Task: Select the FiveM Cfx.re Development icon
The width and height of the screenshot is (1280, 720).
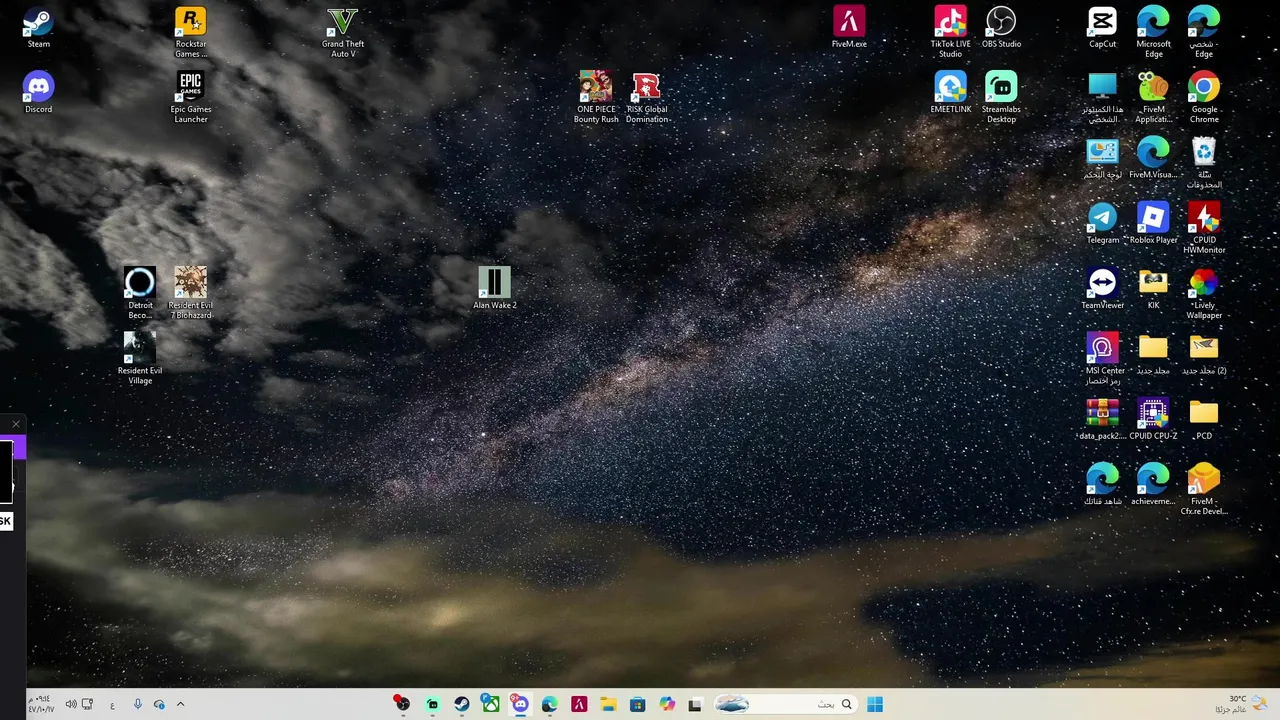Action: pyautogui.click(x=1204, y=490)
